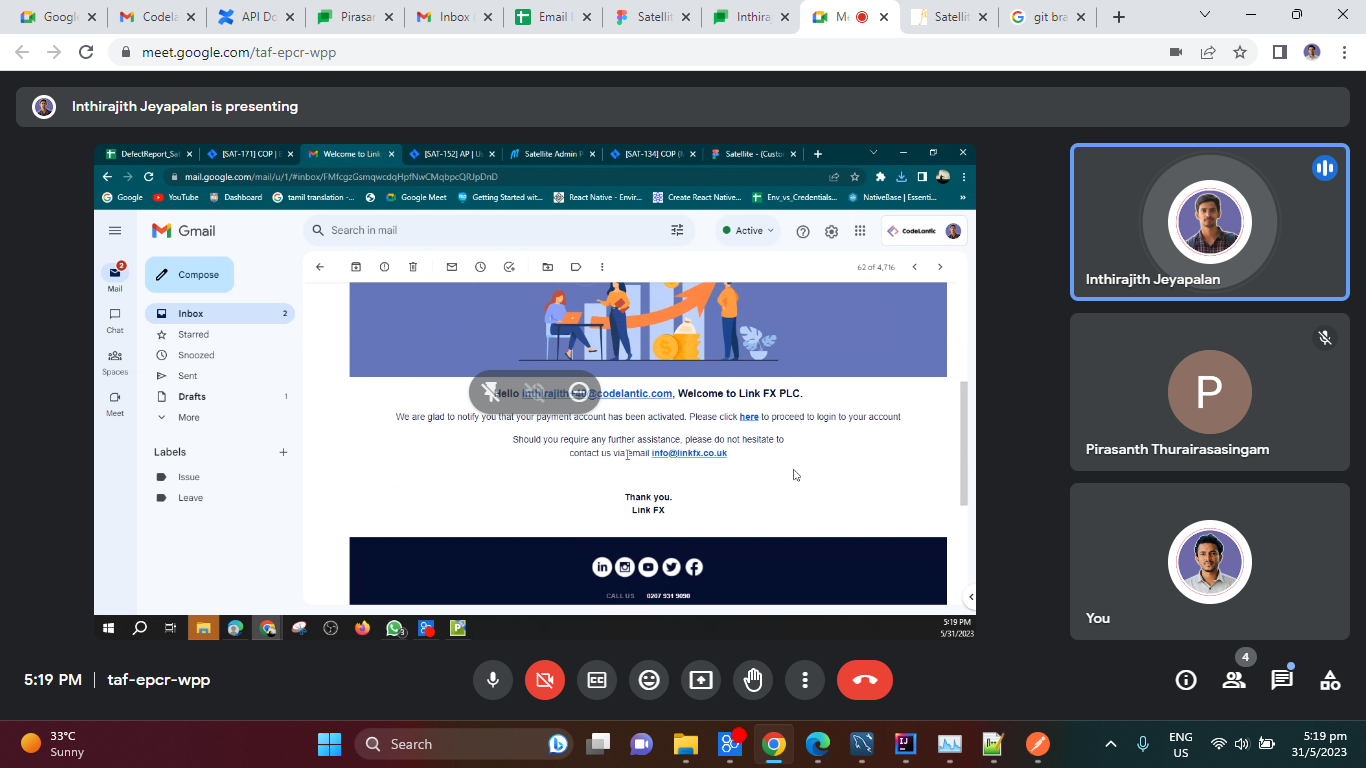
Task: Open MySQL Workbench from taskbar
Action: (862, 744)
